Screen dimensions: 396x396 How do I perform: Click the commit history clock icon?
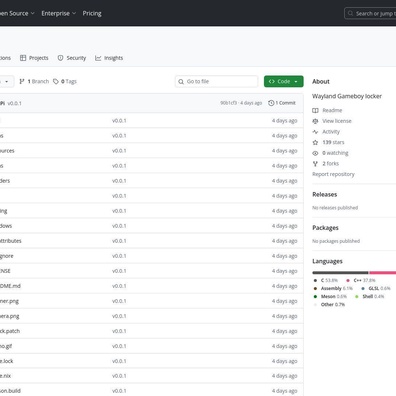pyautogui.click(x=271, y=103)
